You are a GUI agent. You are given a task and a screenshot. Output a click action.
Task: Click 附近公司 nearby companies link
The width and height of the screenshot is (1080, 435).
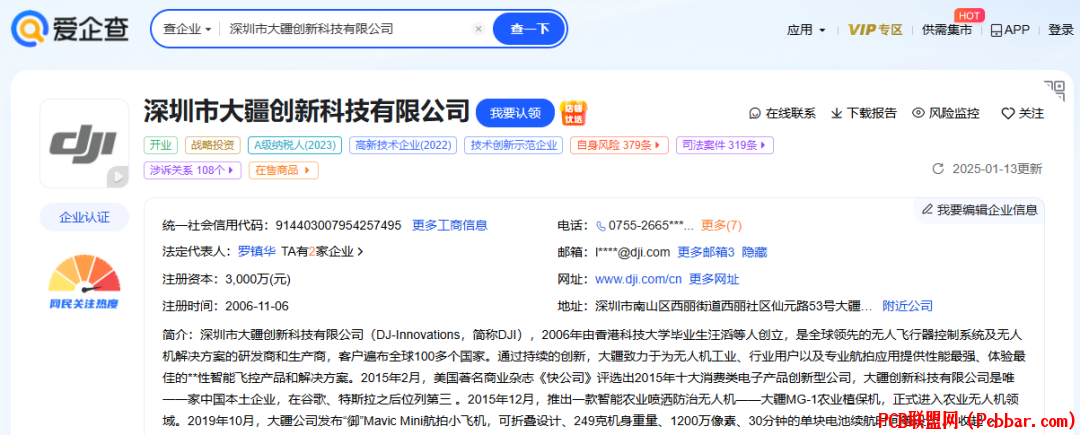point(908,306)
